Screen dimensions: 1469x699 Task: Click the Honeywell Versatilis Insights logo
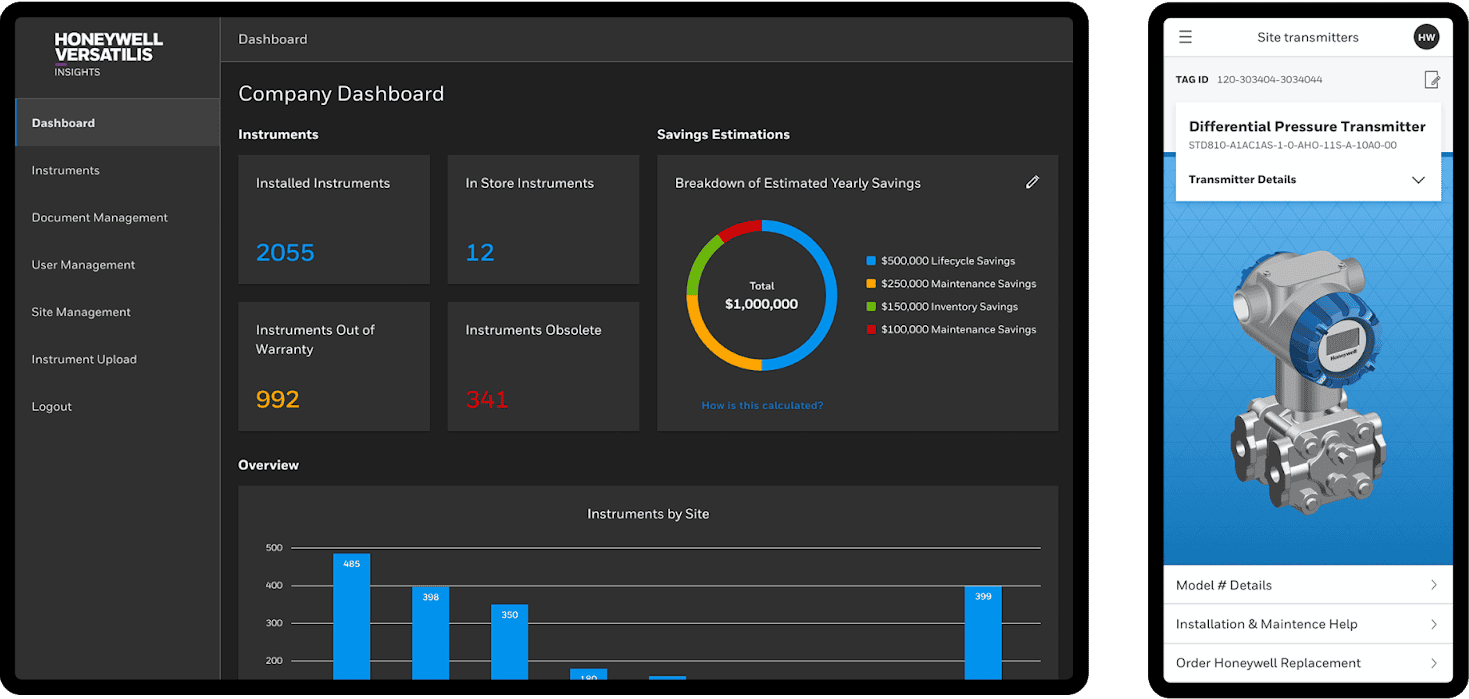108,54
